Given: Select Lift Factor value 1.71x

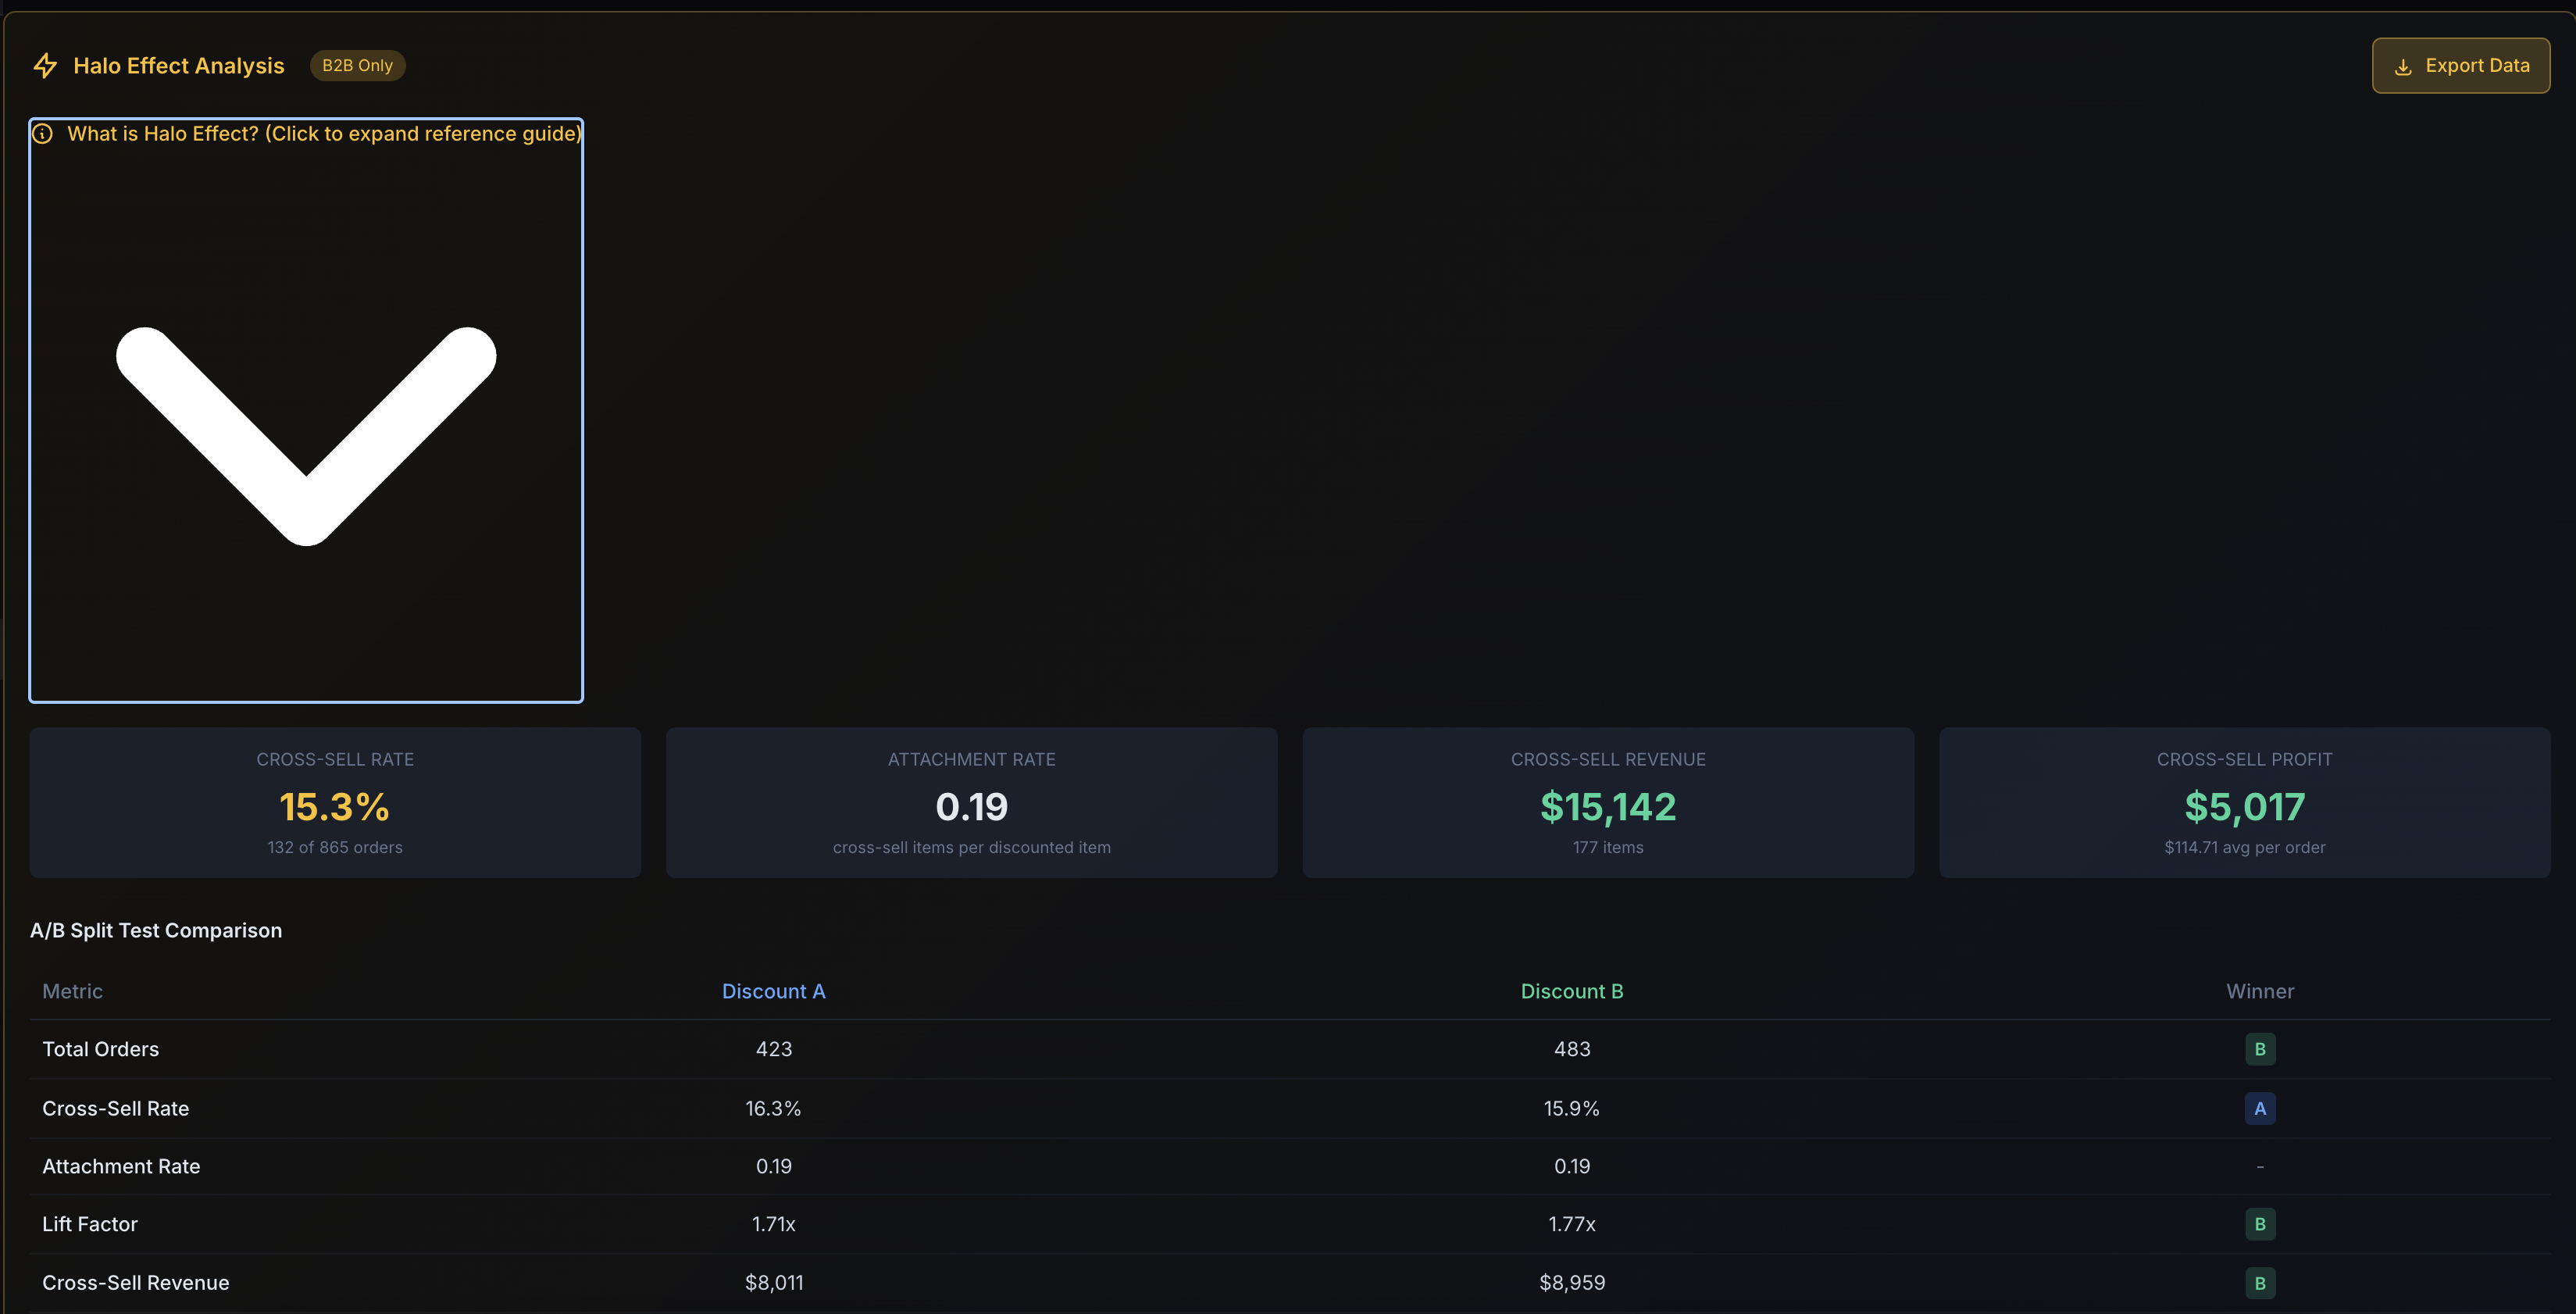Looking at the screenshot, I should click(773, 1224).
